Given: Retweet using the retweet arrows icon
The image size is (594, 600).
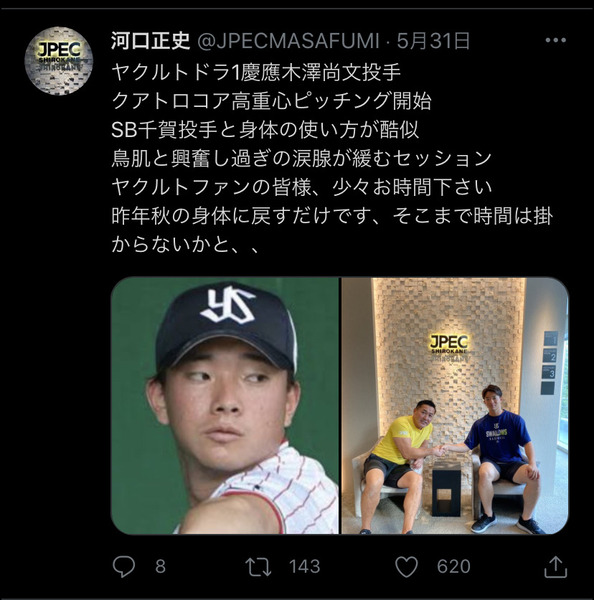Looking at the screenshot, I should pos(258,567).
